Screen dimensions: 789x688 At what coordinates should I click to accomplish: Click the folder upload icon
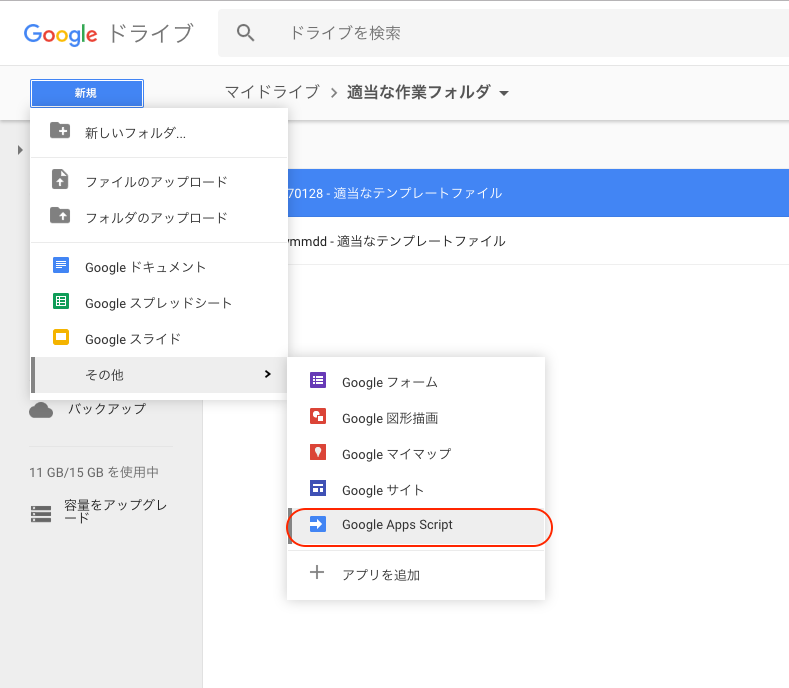coord(60,216)
